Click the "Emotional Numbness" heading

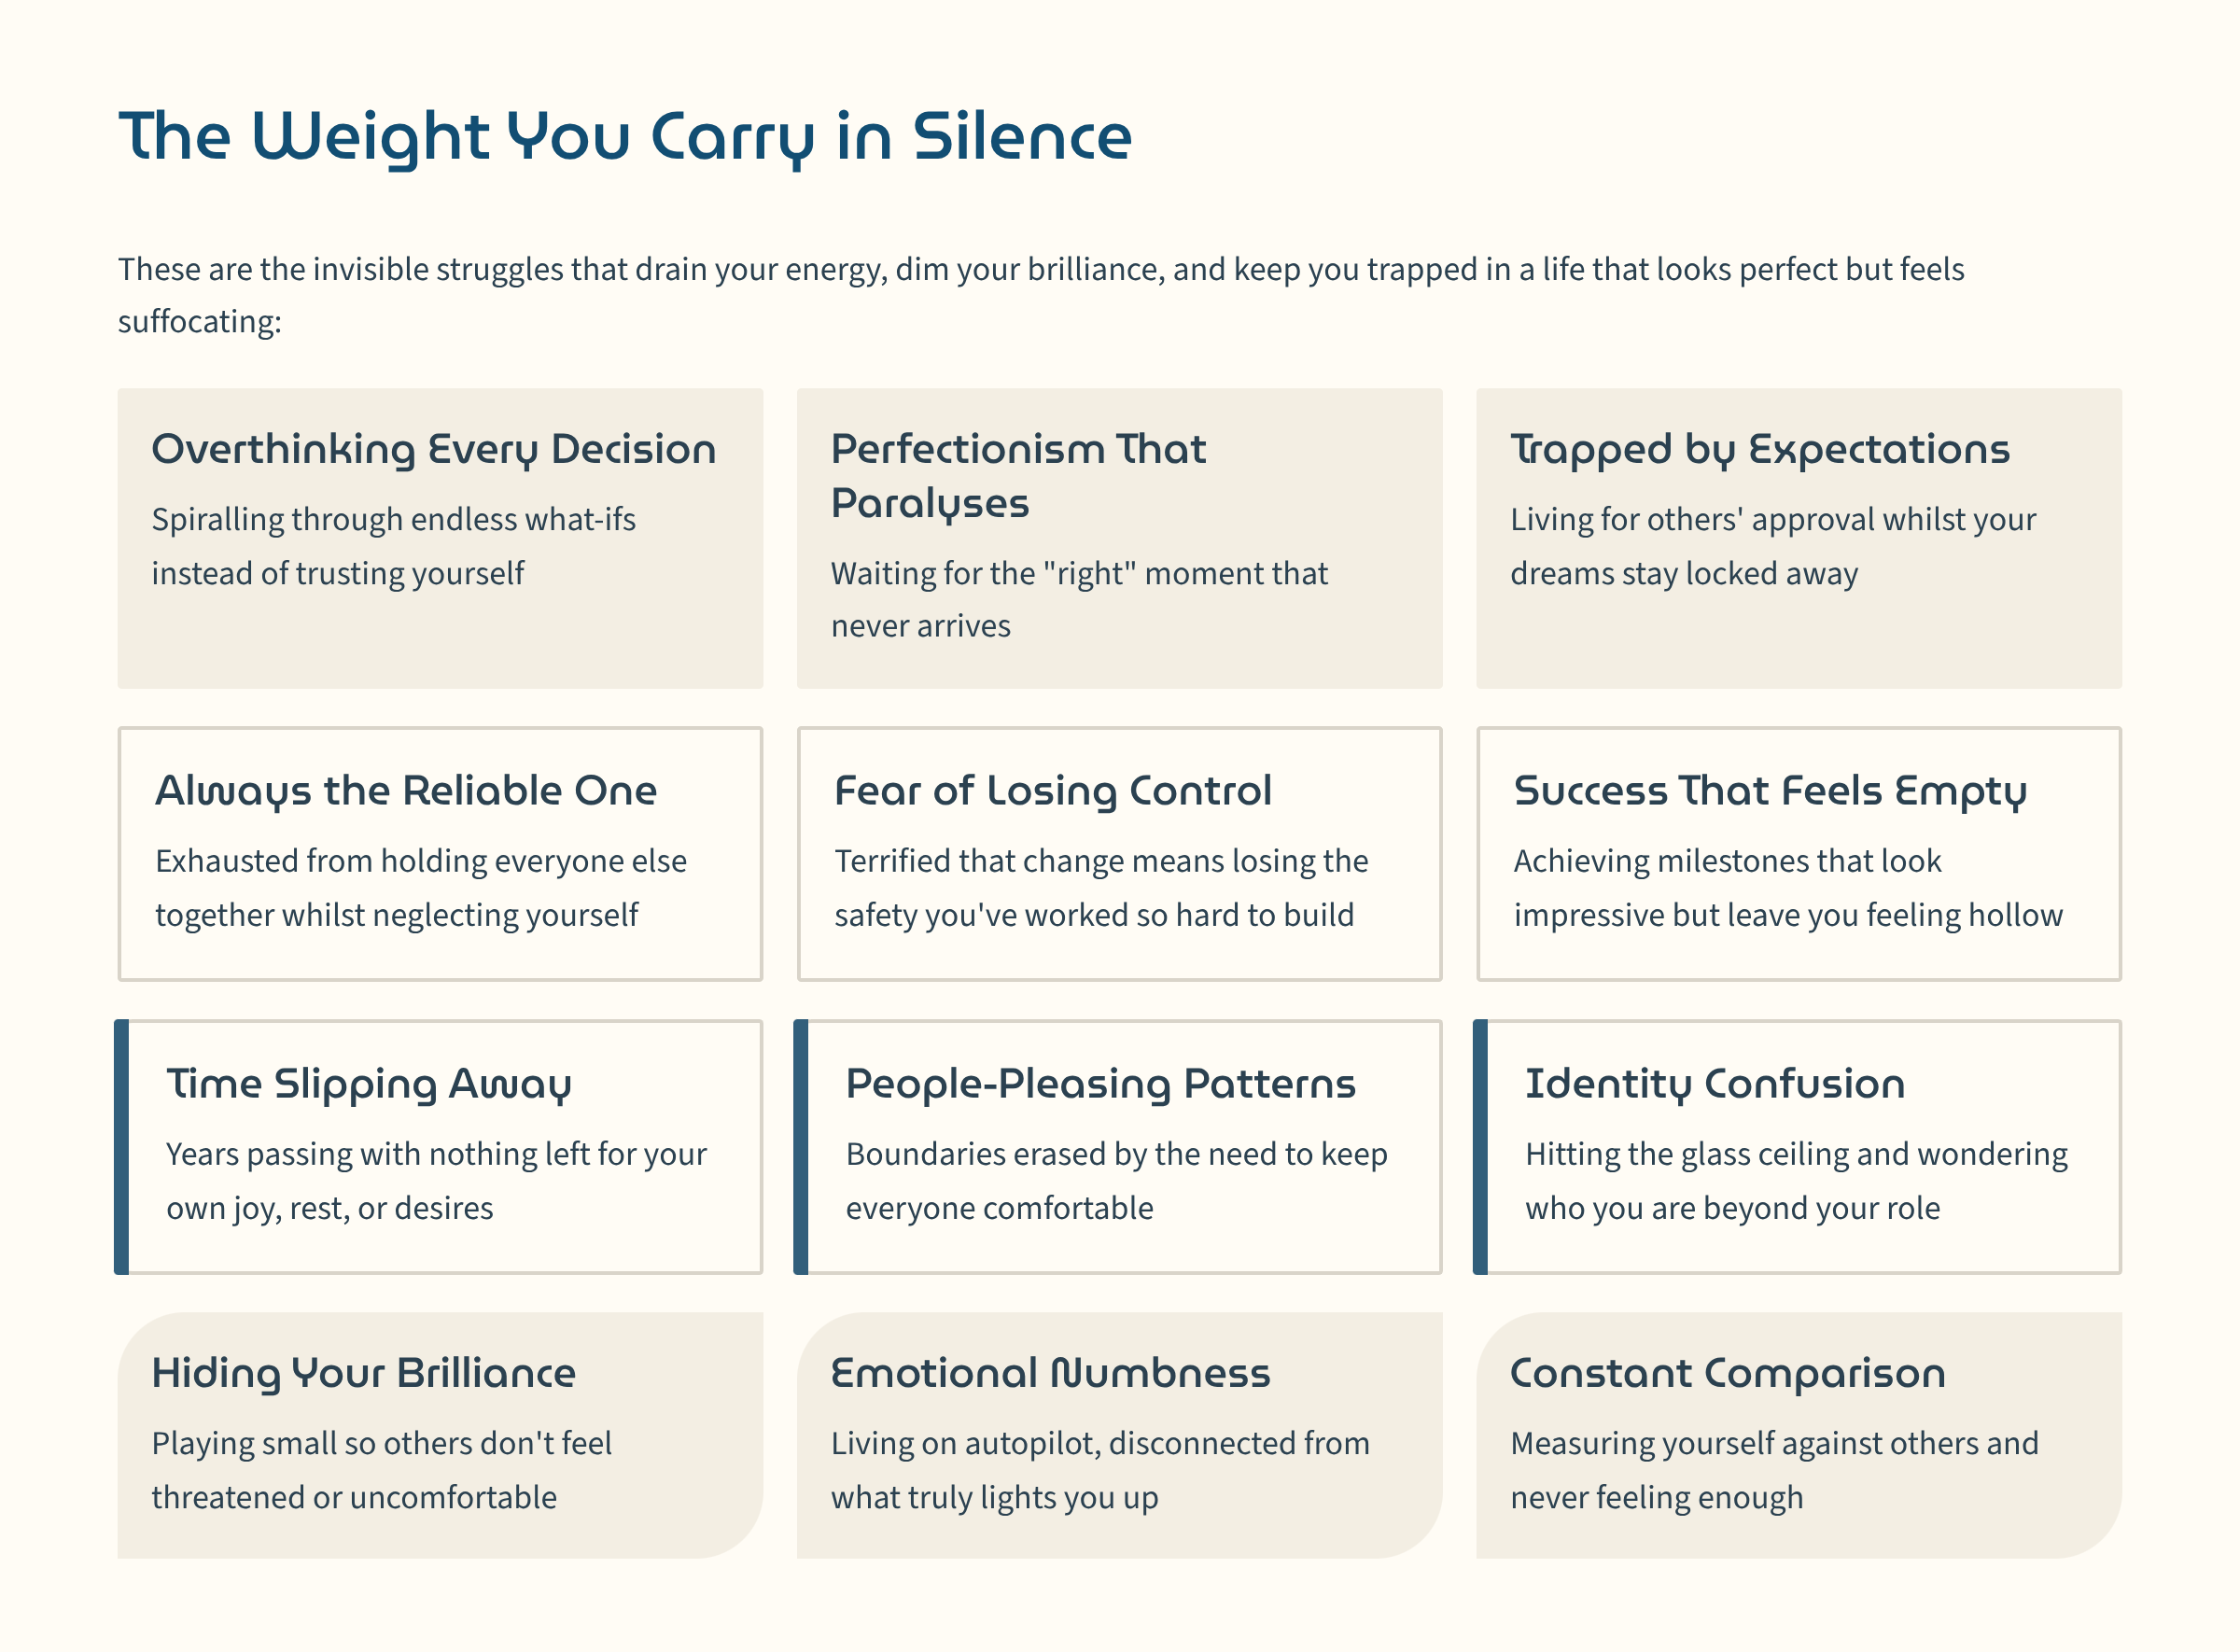[x=1050, y=1373]
